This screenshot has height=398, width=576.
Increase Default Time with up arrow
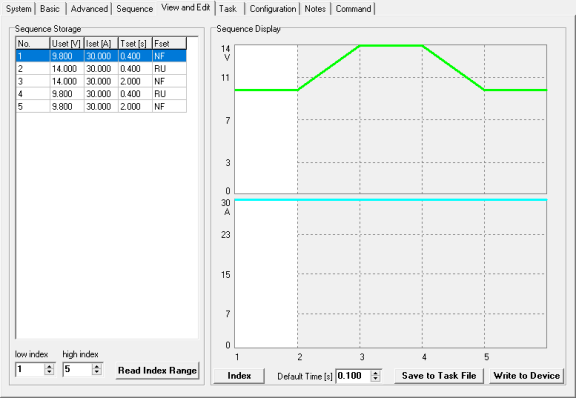375,373
